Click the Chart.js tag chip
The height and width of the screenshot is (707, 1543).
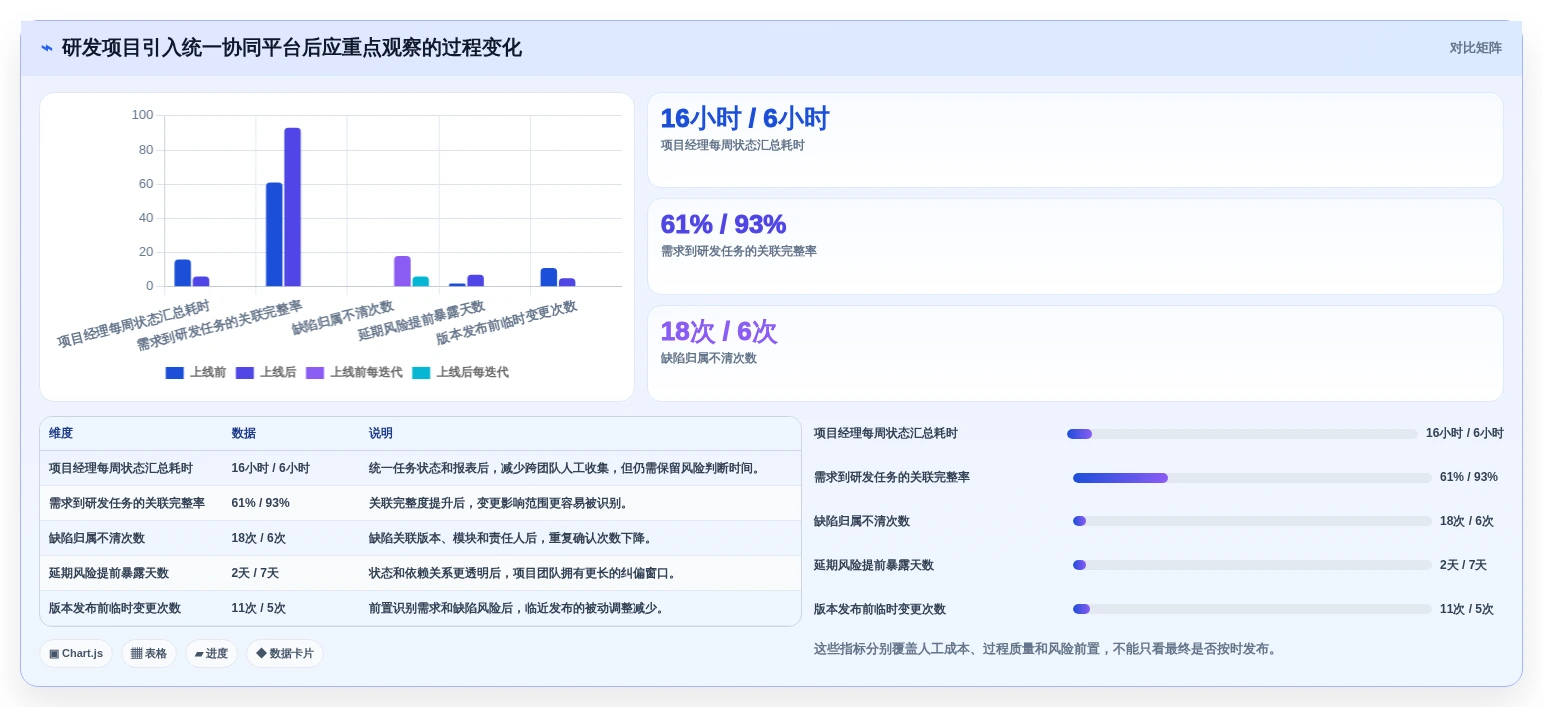[76, 653]
